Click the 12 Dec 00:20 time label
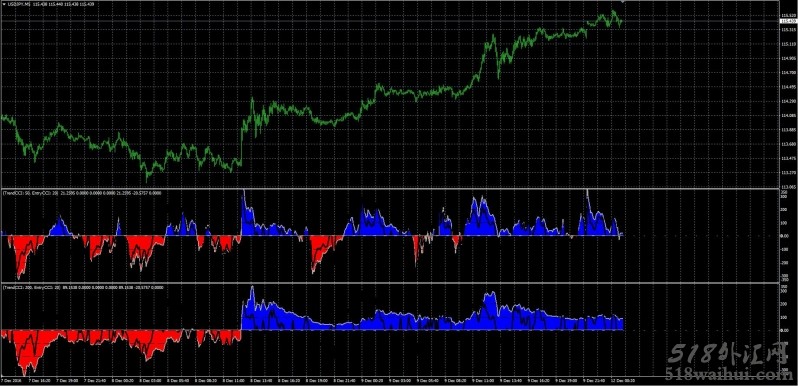This screenshot has height=386, width=798. click(x=623, y=380)
